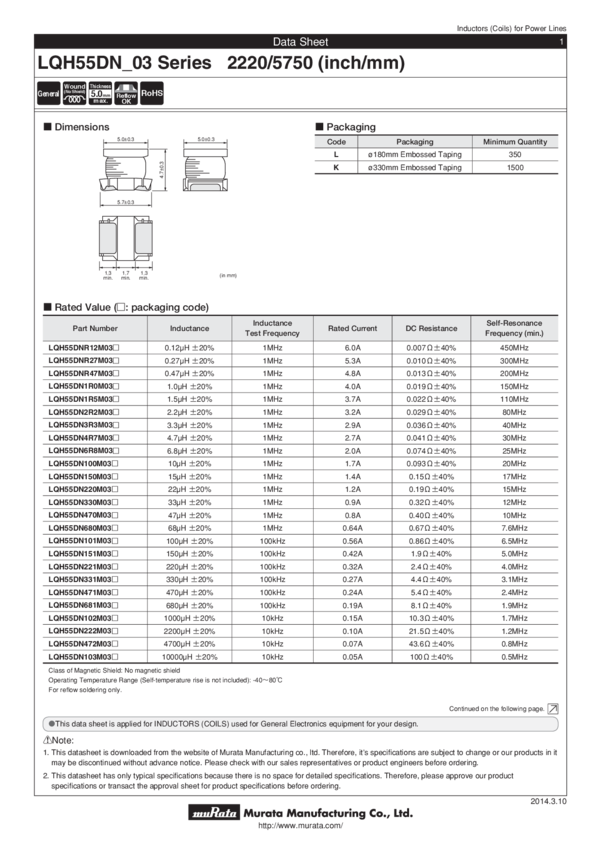Select DC resistance 21.5Ω ±40%
Viewport: 601px width, 850px height.
pos(431,631)
